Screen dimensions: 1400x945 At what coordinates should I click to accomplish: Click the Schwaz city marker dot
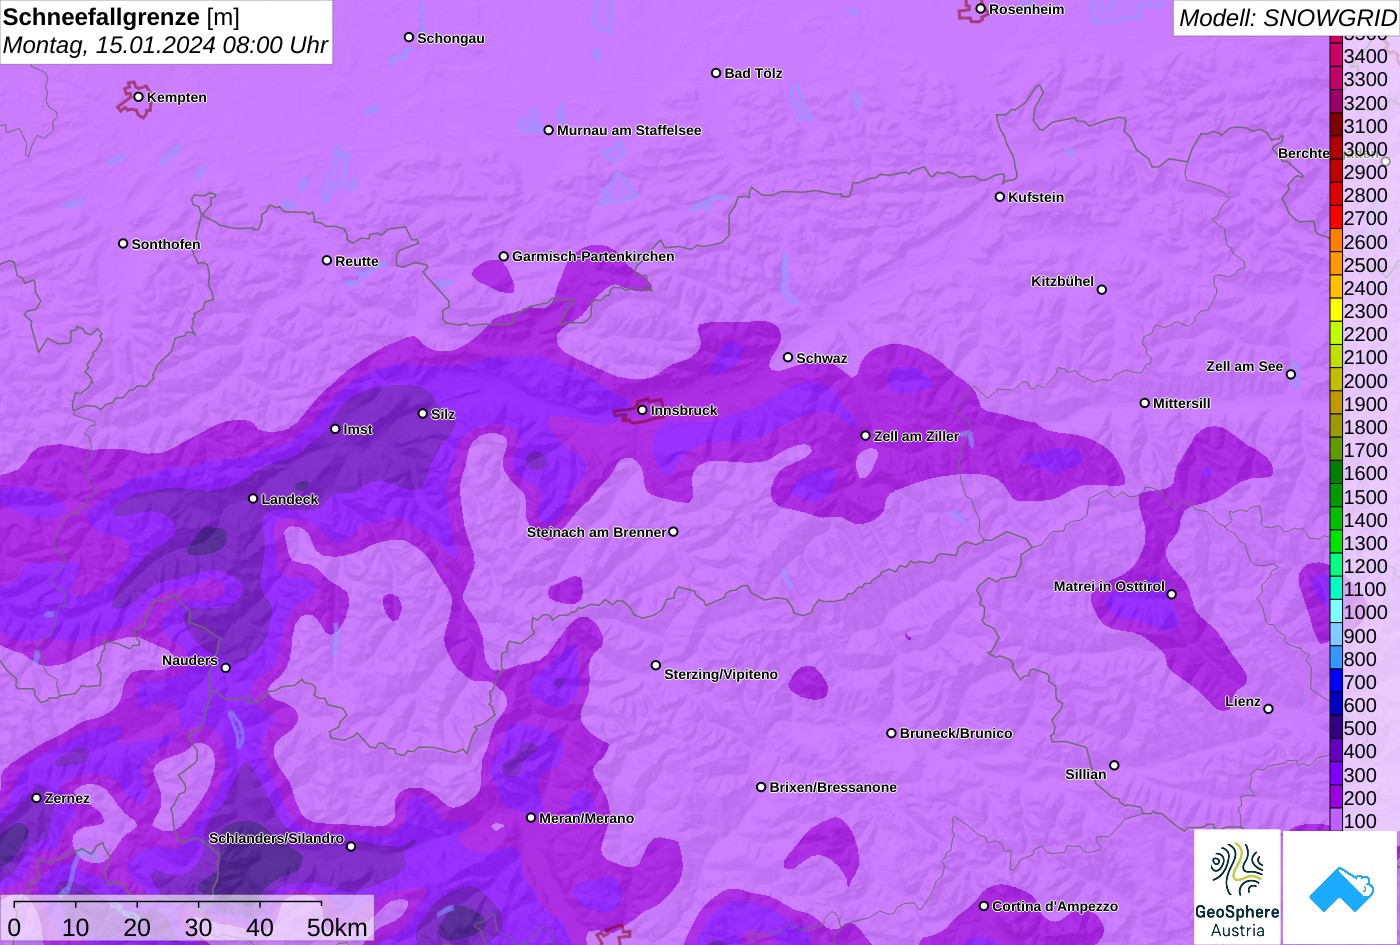[788, 357]
